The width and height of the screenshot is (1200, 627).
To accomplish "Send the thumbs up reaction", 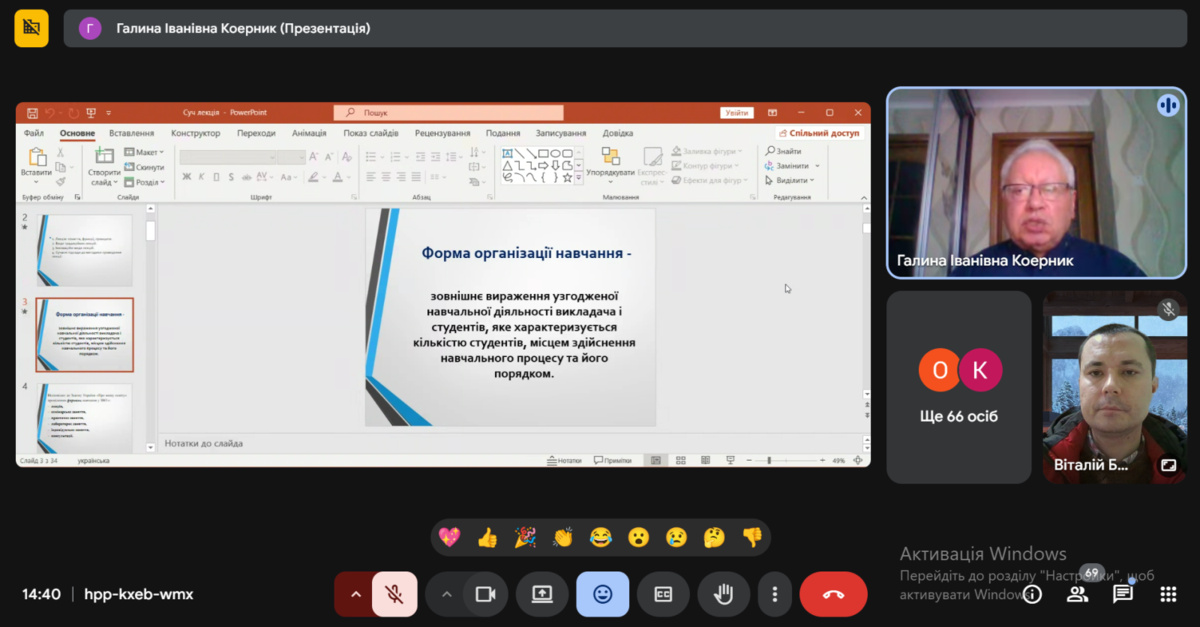I will tap(487, 538).
